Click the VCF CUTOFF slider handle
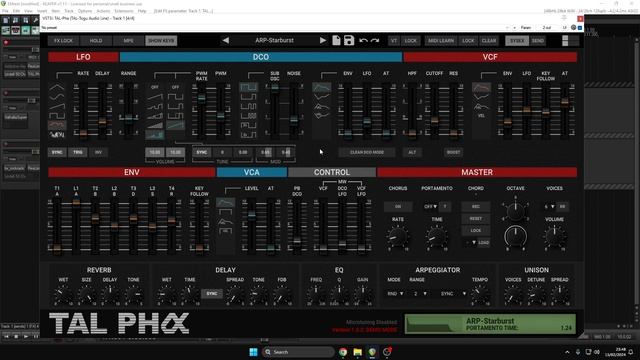640x360 pixels. click(x=434, y=120)
